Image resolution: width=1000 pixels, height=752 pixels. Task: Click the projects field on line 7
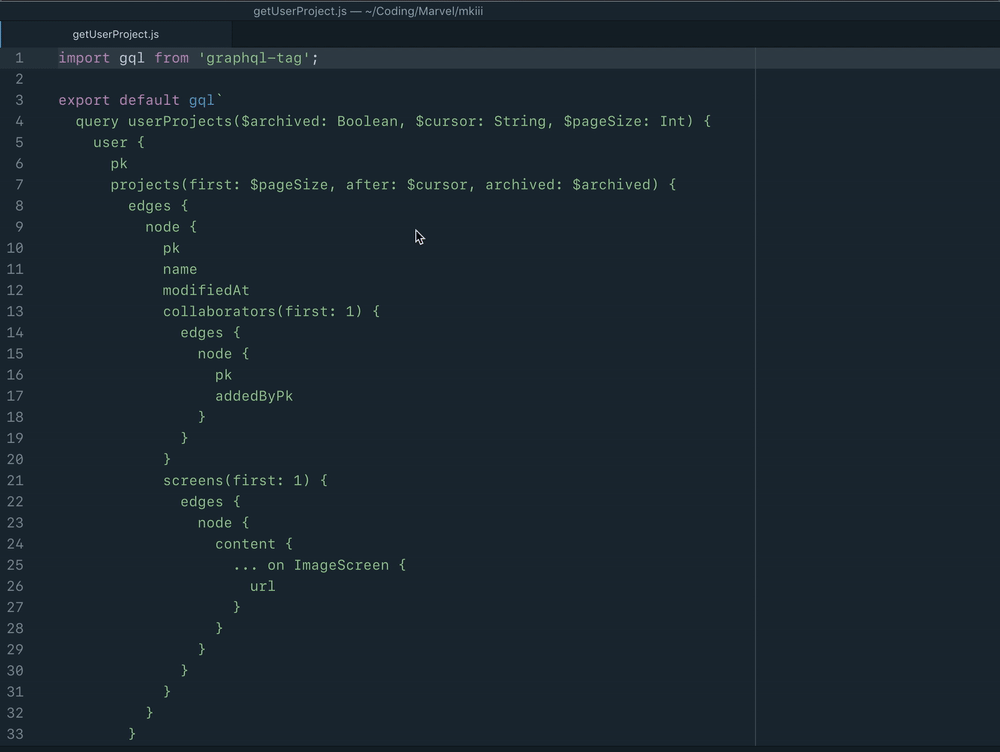145,184
